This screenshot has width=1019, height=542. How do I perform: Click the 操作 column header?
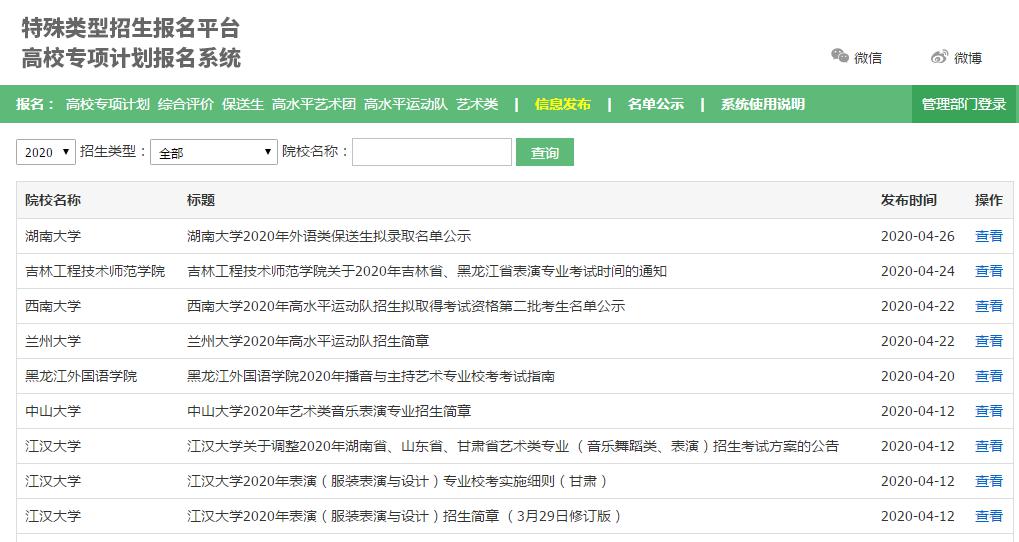[x=988, y=200]
